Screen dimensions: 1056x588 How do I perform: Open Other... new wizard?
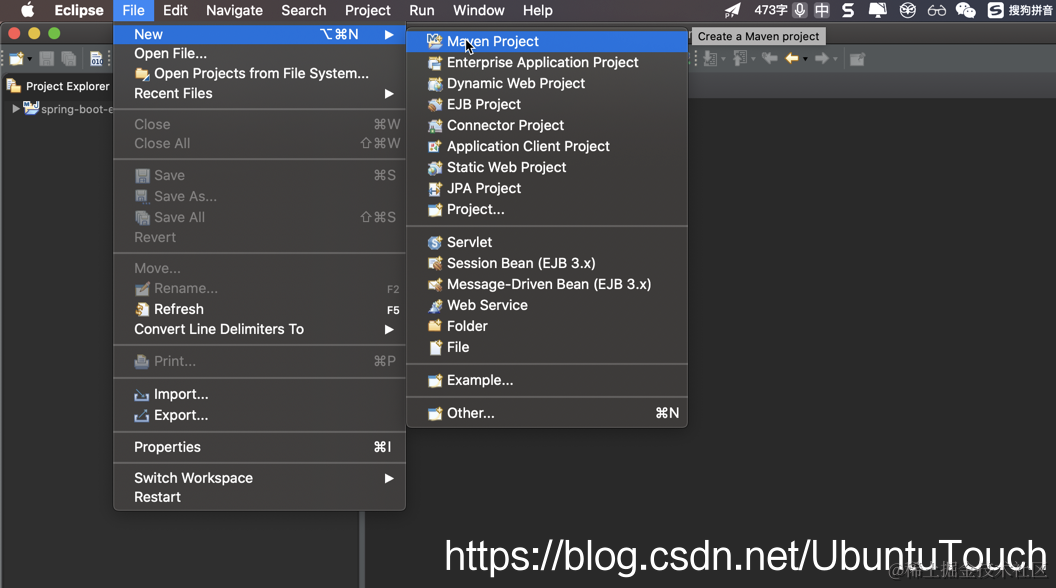point(547,413)
